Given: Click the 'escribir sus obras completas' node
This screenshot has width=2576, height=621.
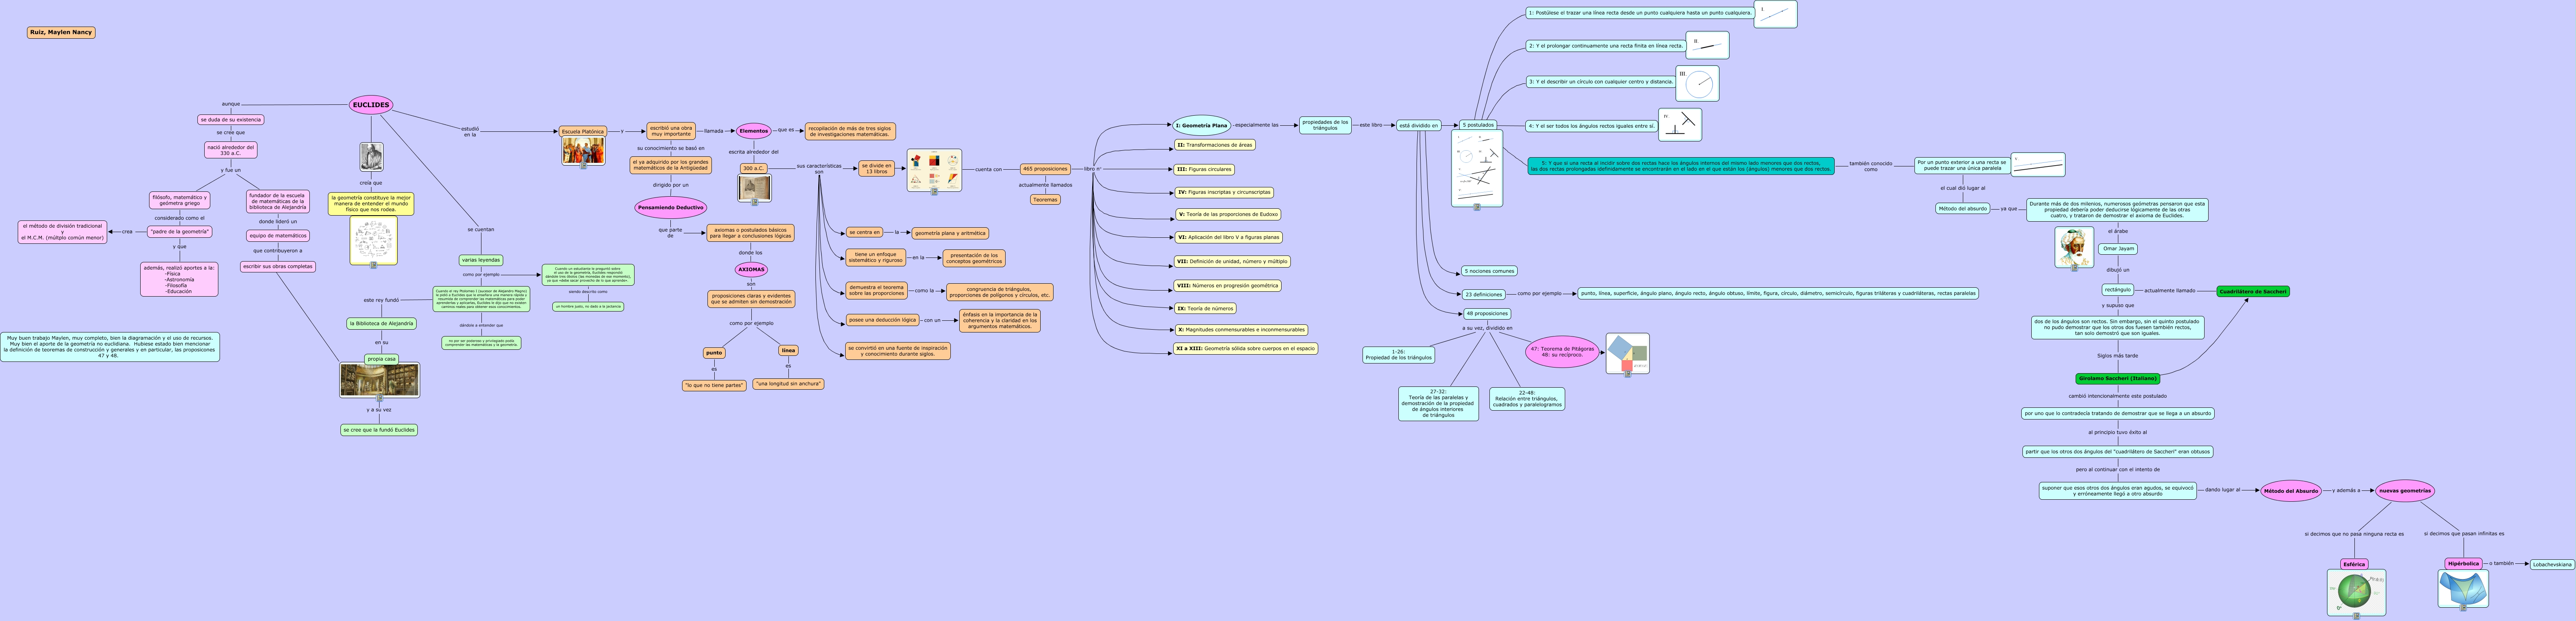Looking at the screenshot, I should (x=278, y=267).
